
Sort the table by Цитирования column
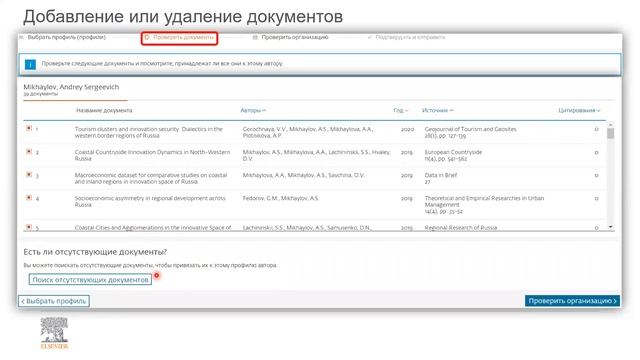[579, 110]
